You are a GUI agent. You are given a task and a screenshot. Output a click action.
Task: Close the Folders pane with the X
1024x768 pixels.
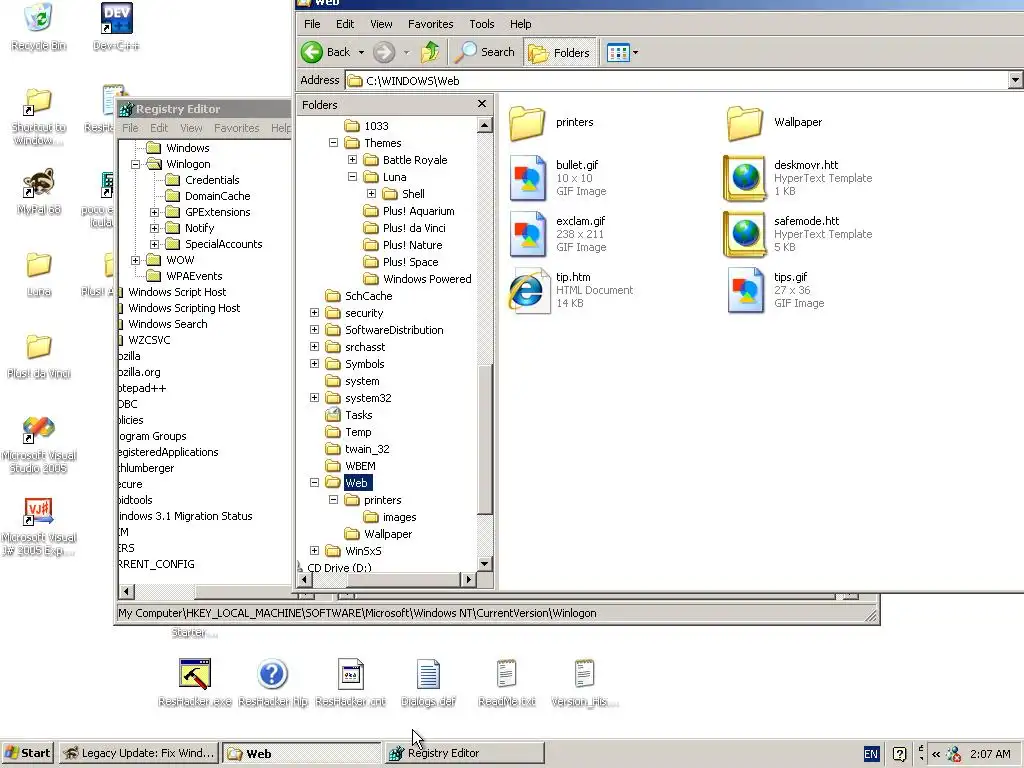pos(482,104)
